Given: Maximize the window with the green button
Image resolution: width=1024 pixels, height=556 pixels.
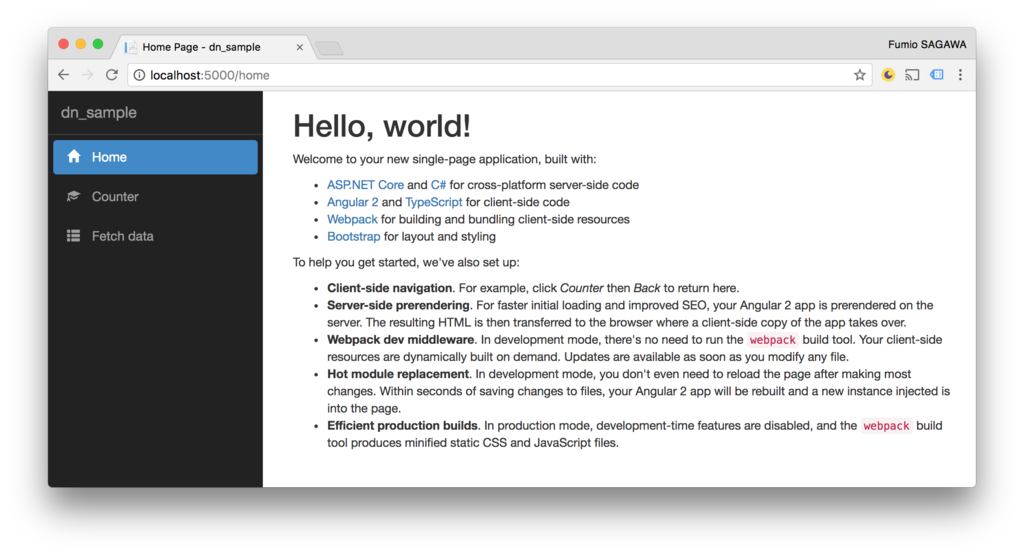Looking at the screenshot, I should 98,44.
